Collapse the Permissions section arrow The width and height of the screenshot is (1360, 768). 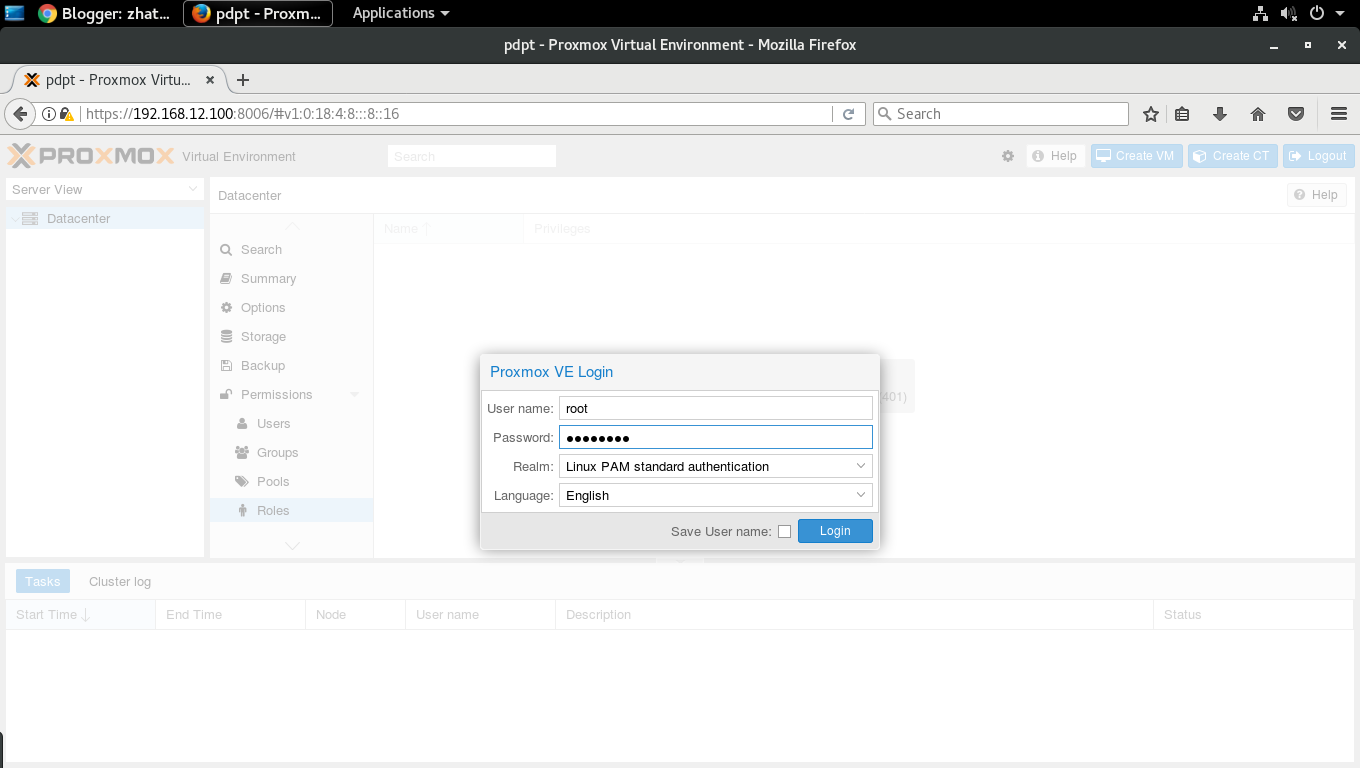pyautogui.click(x=354, y=395)
